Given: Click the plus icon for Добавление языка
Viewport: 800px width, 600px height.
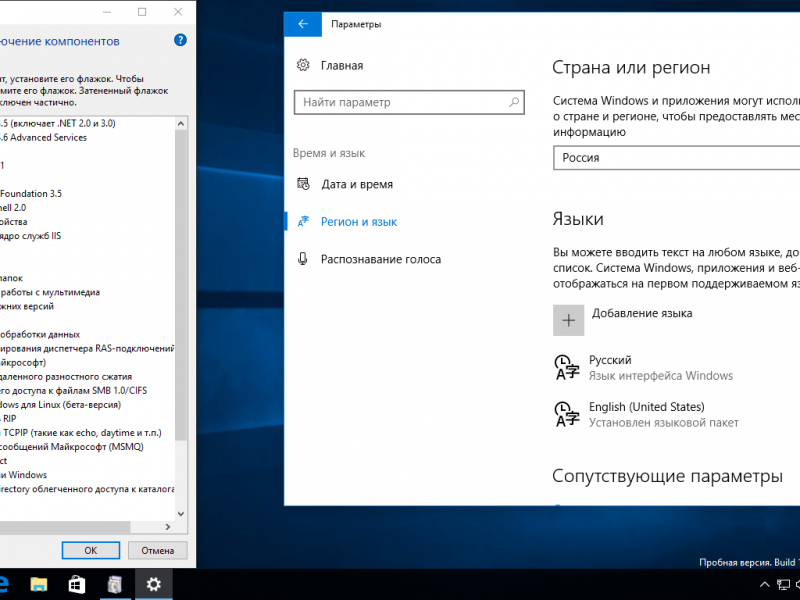Looking at the screenshot, I should pyautogui.click(x=568, y=320).
